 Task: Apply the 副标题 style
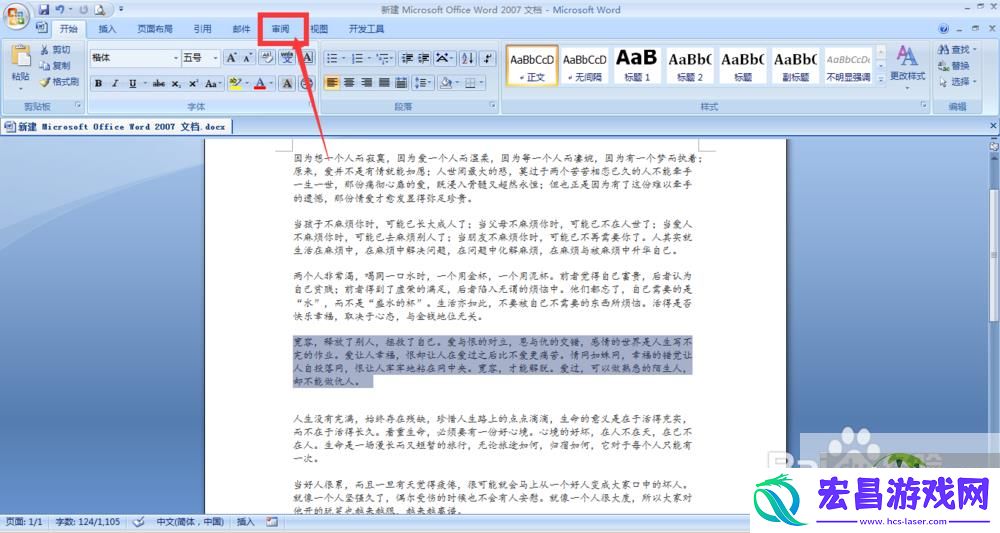click(795, 65)
